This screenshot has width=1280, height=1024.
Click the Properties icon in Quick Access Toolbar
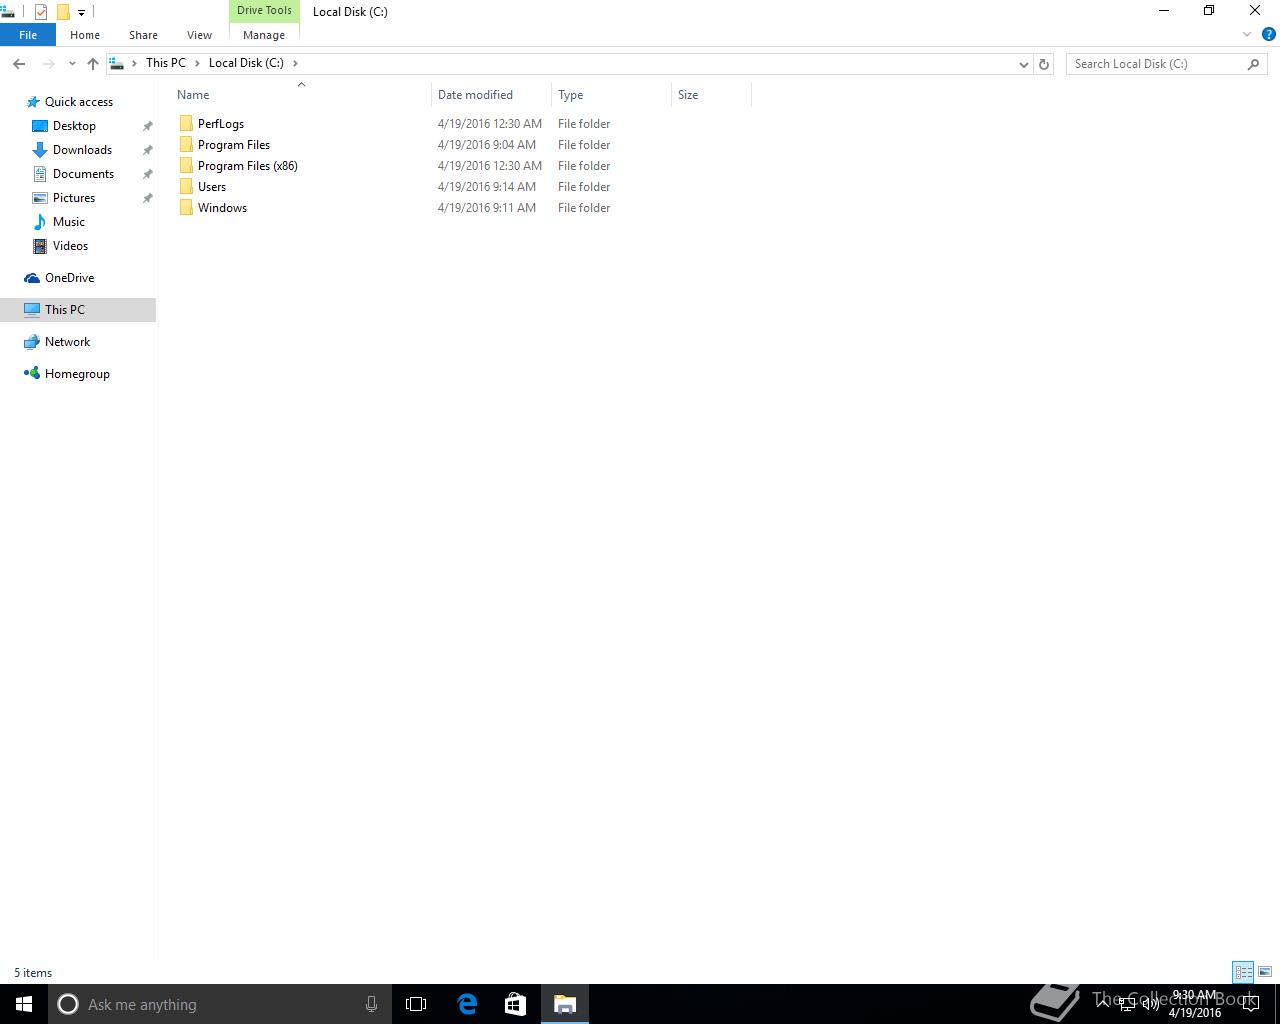41,12
